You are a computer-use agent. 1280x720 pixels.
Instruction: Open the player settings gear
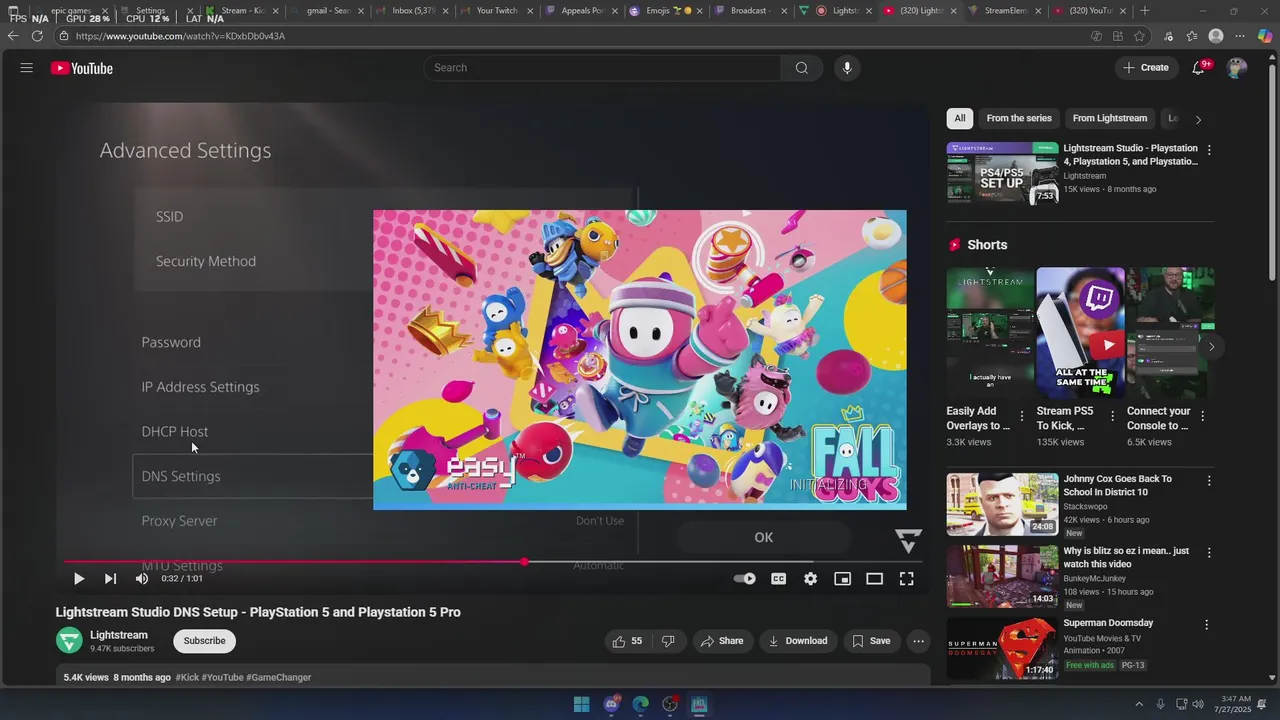811,579
